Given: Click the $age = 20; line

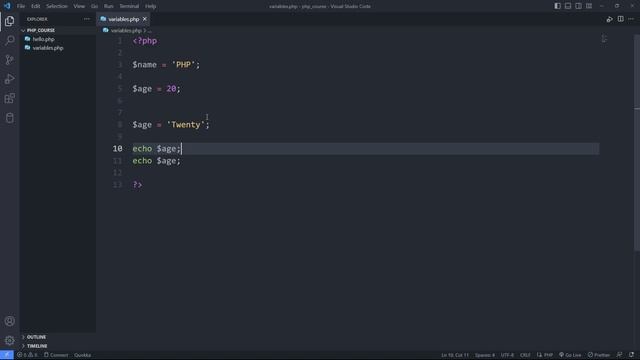Looking at the screenshot, I should pyautogui.click(x=156, y=89).
